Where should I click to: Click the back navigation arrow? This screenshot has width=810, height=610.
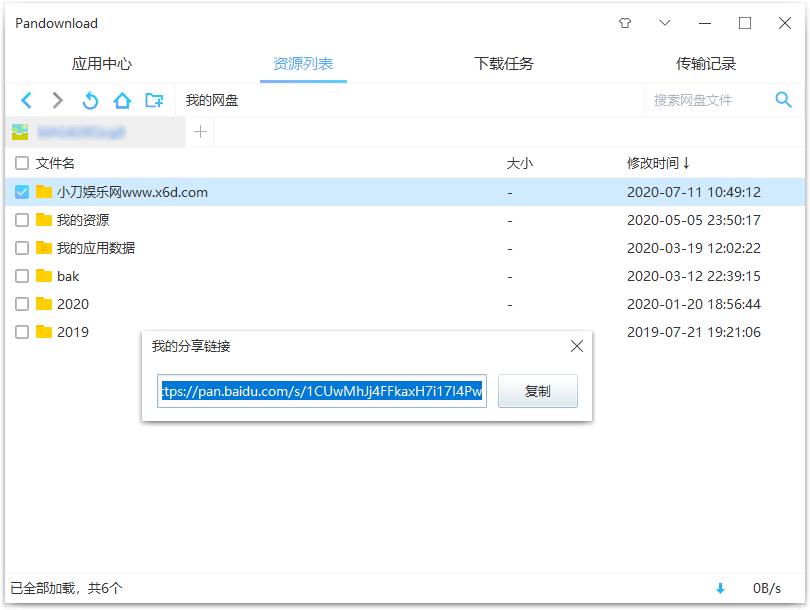click(x=27, y=100)
